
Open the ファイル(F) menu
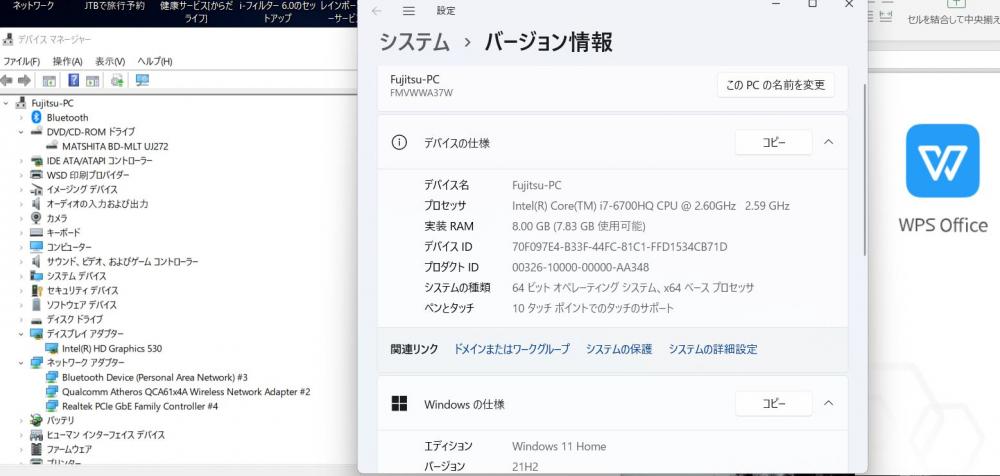(x=22, y=61)
